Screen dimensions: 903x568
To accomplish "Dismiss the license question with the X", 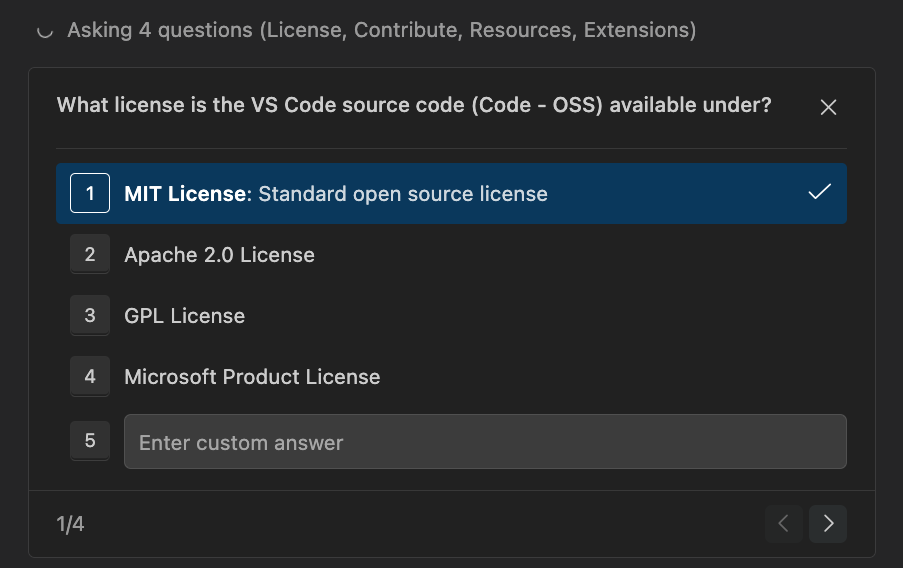I will [828, 107].
